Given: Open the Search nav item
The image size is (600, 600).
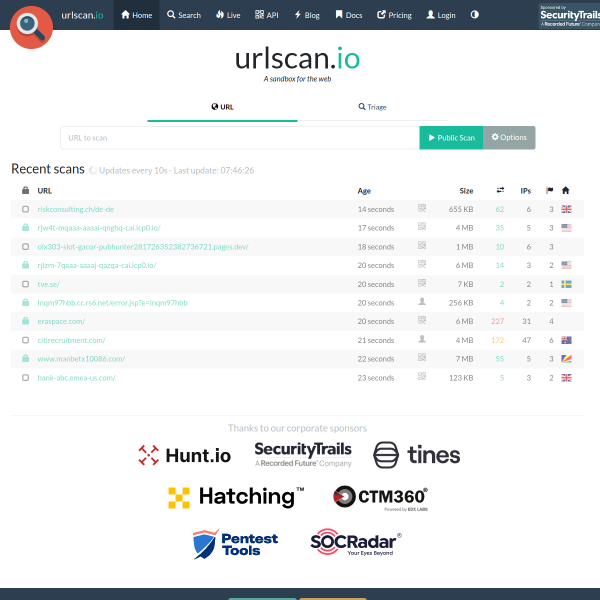Looking at the screenshot, I should tap(184, 15).
